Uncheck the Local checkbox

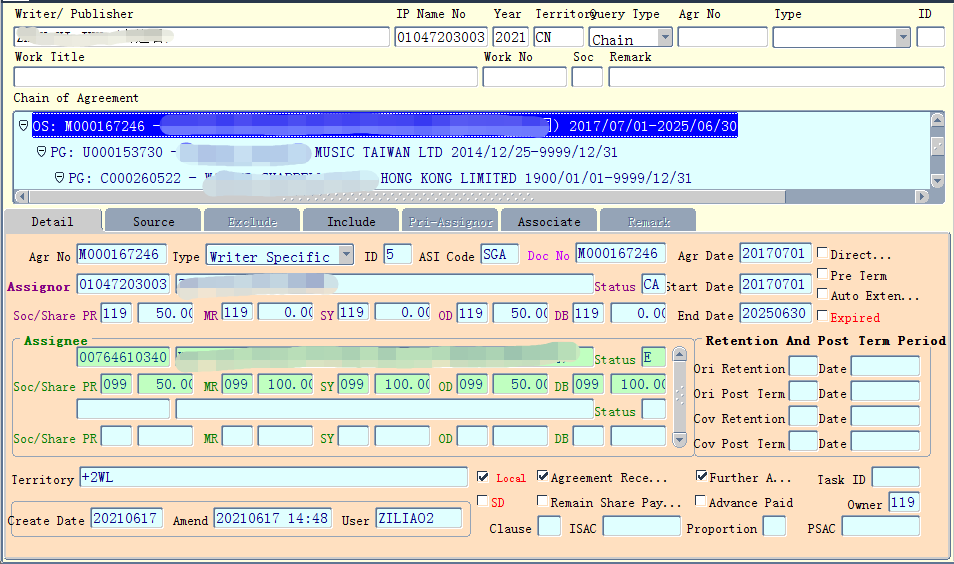click(x=483, y=476)
